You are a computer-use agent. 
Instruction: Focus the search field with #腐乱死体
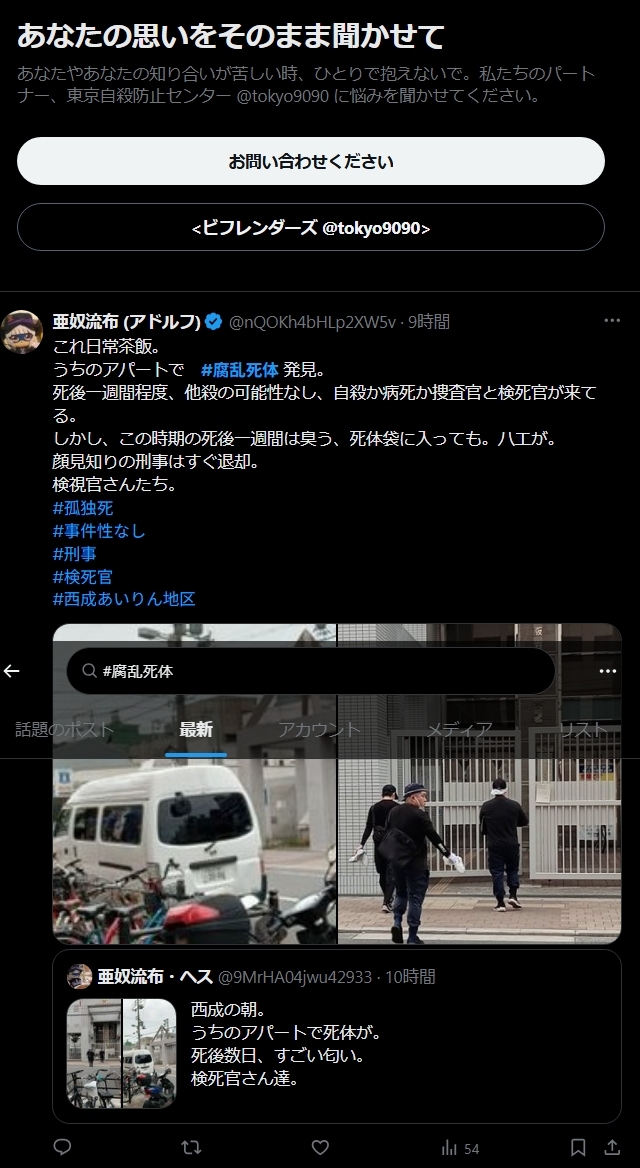(x=311, y=671)
